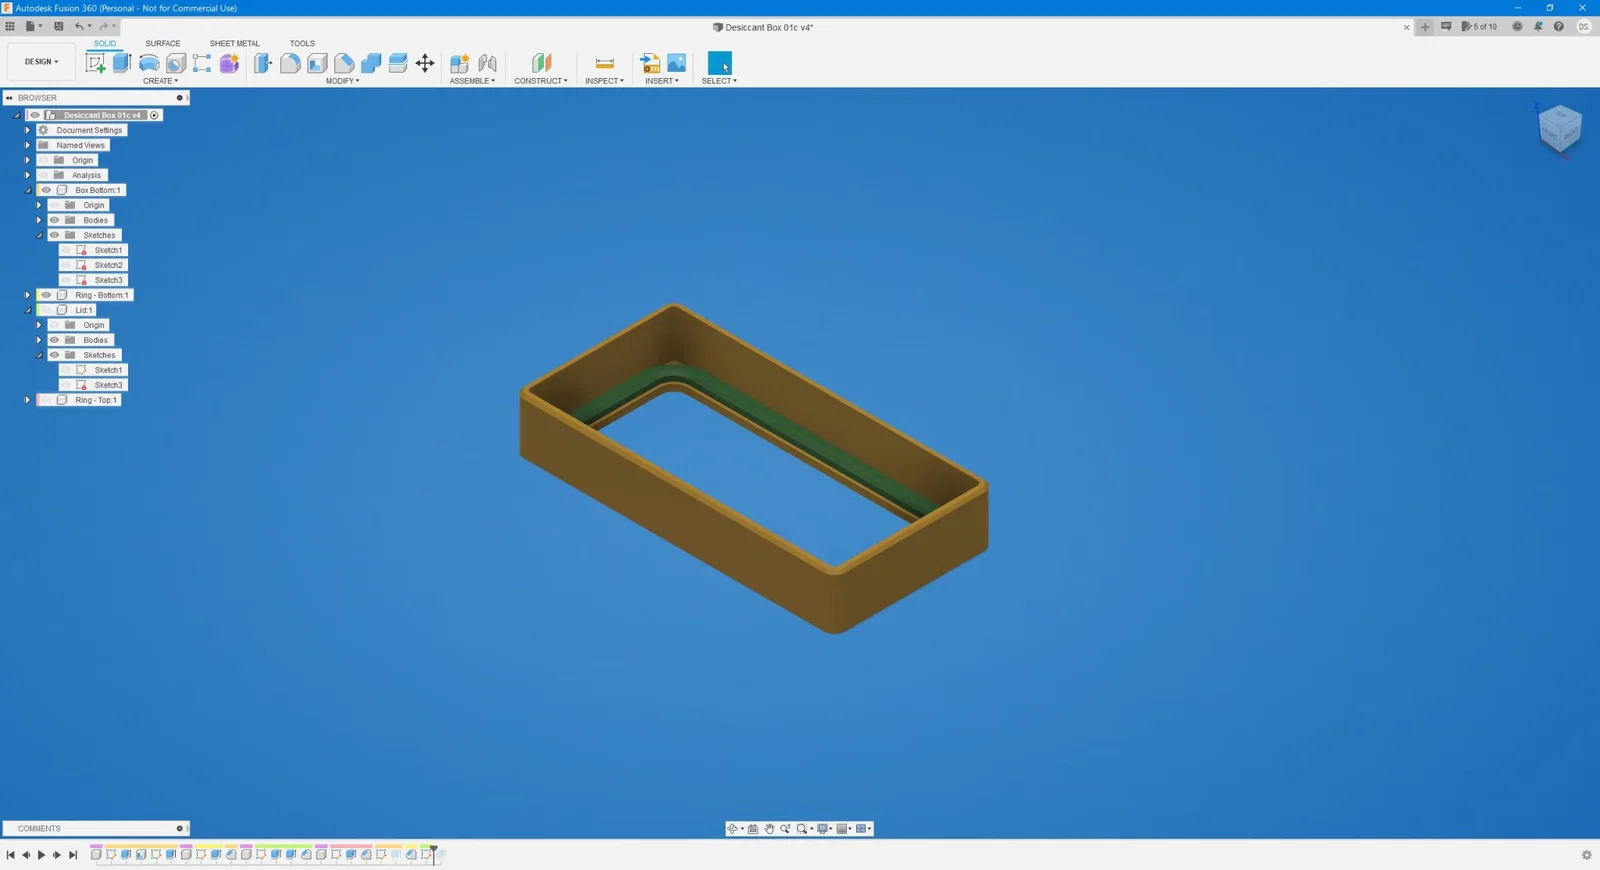Viewport: 1600px width, 870px height.
Task: Open the MODIFY dropdown menu
Action: pos(342,81)
